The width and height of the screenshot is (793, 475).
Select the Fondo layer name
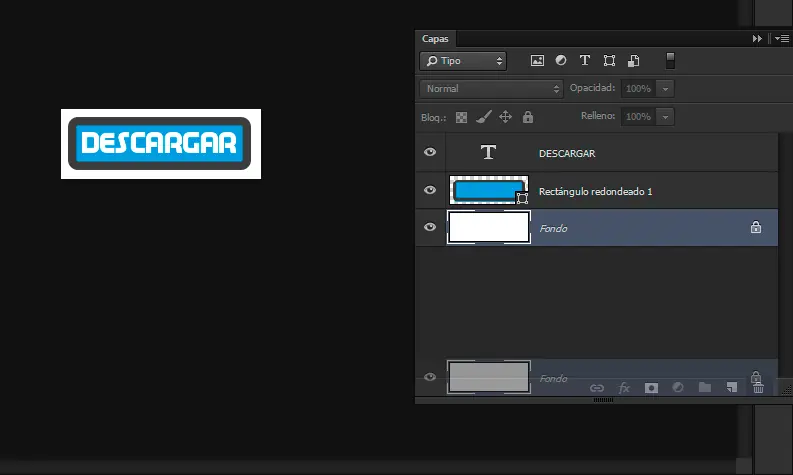(553, 229)
